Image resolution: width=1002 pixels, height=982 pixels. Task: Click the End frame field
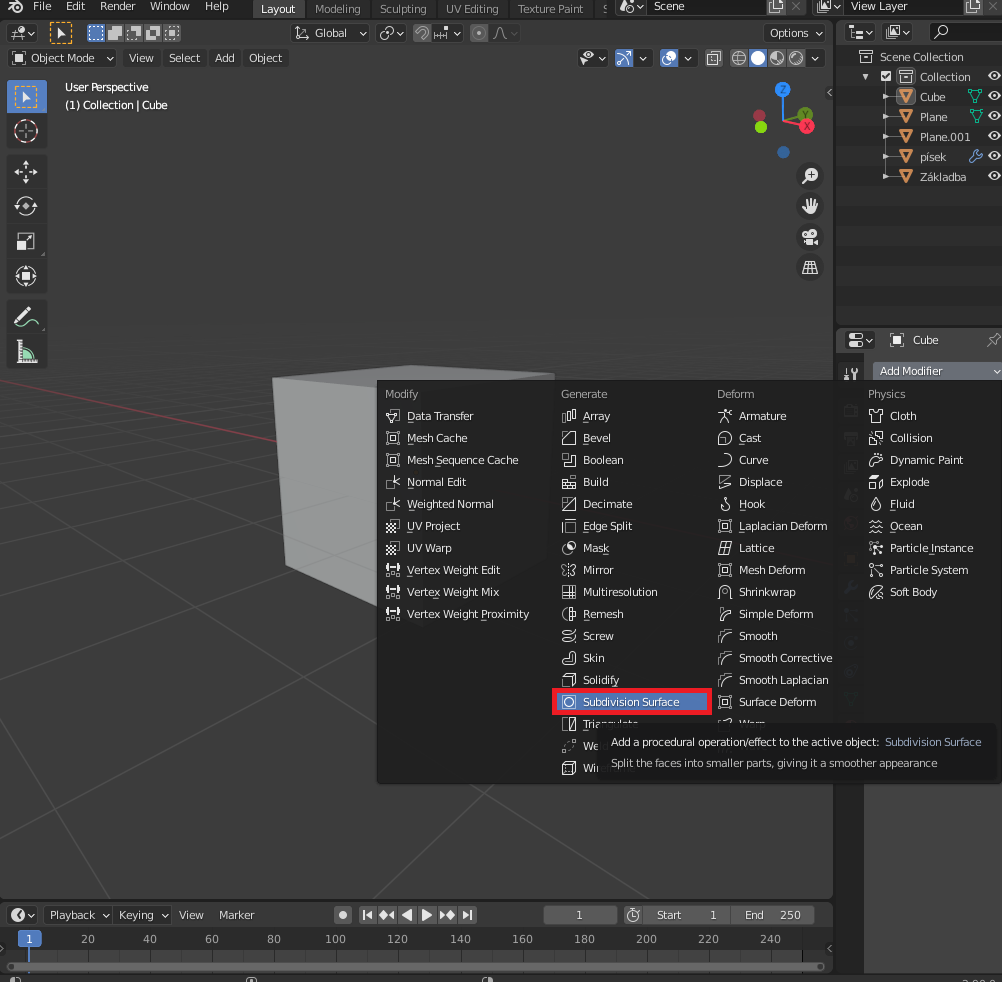pyautogui.click(x=772, y=915)
